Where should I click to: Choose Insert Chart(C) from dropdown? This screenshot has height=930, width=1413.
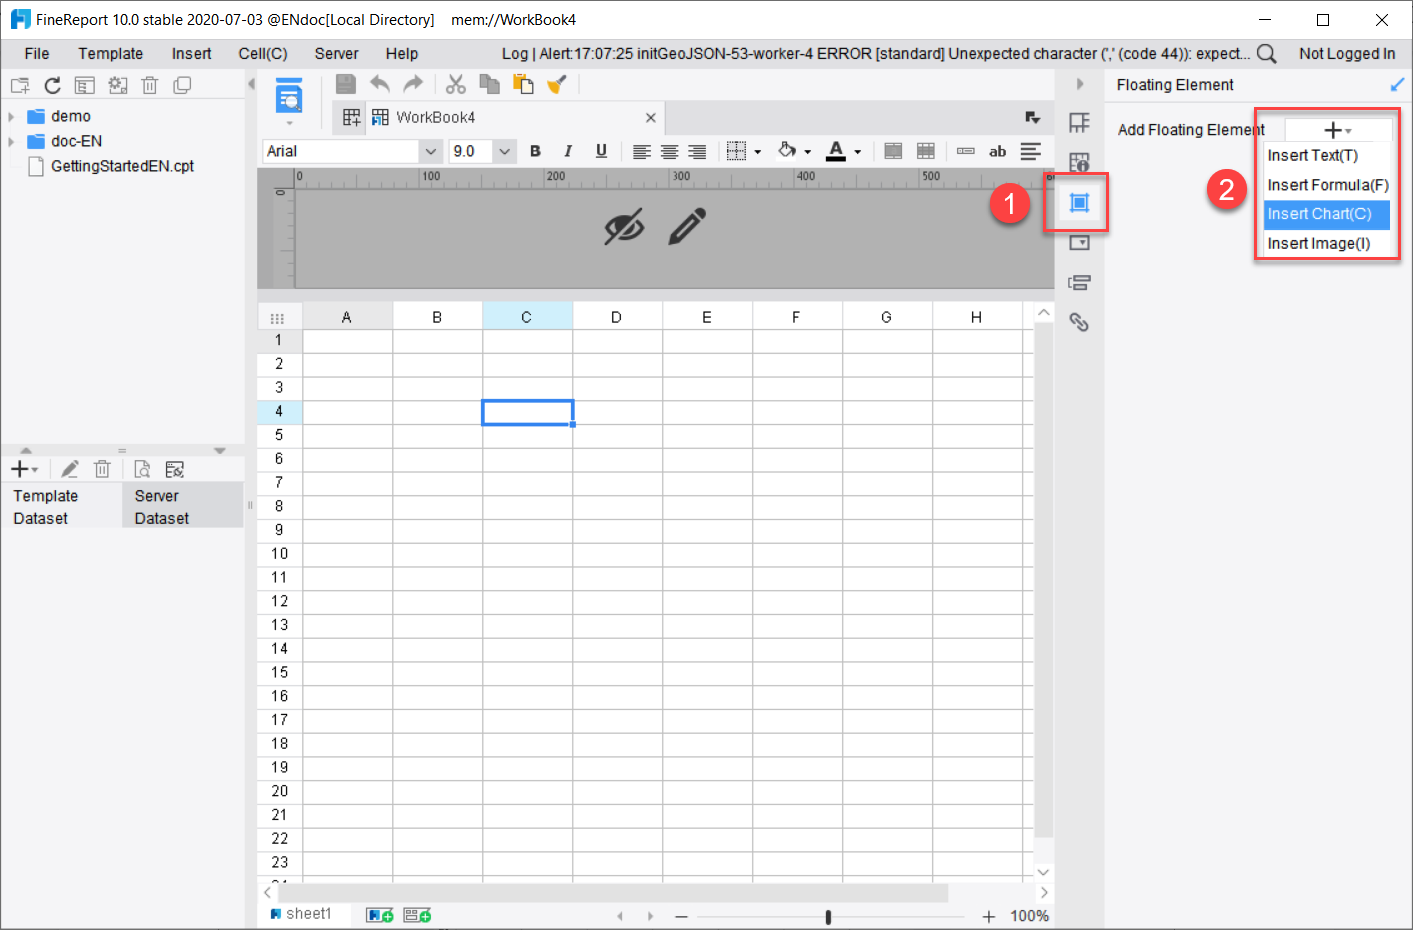(x=1327, y=214)
